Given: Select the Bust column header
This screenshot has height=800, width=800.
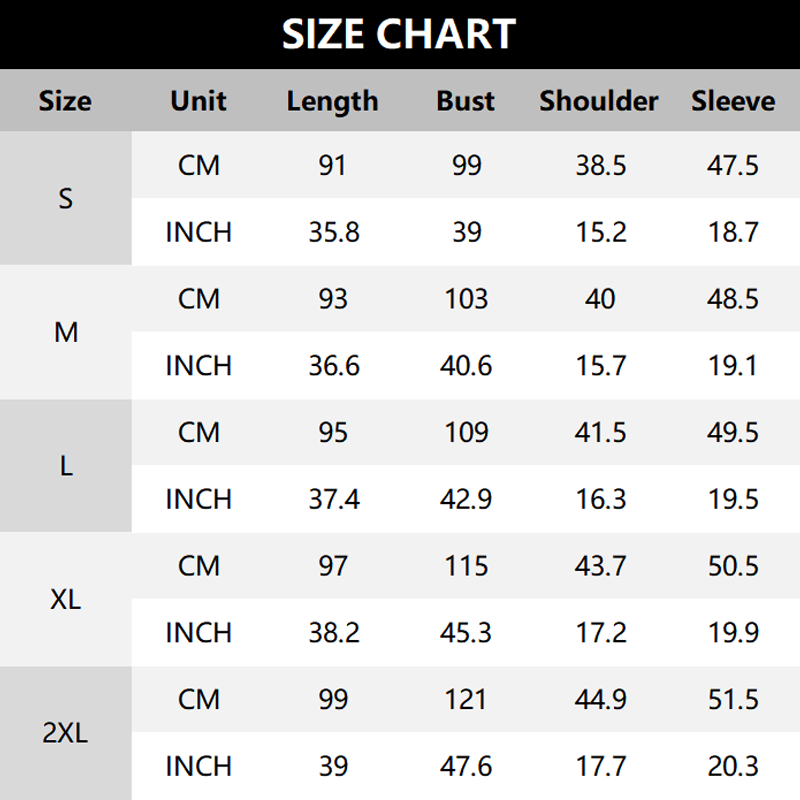Looking at the screenshot, I should pyautogui.click(x=466, y=101).
